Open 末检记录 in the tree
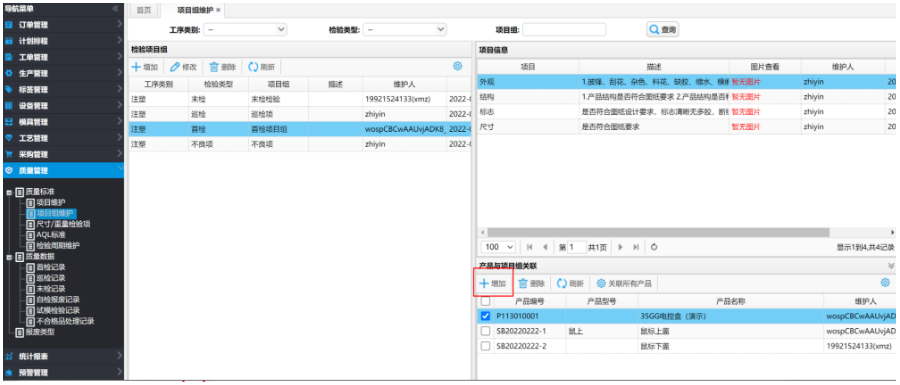Image resolution: width=900 pixels, height=385 pixels. pyautogui.click(x=51, y=289)
